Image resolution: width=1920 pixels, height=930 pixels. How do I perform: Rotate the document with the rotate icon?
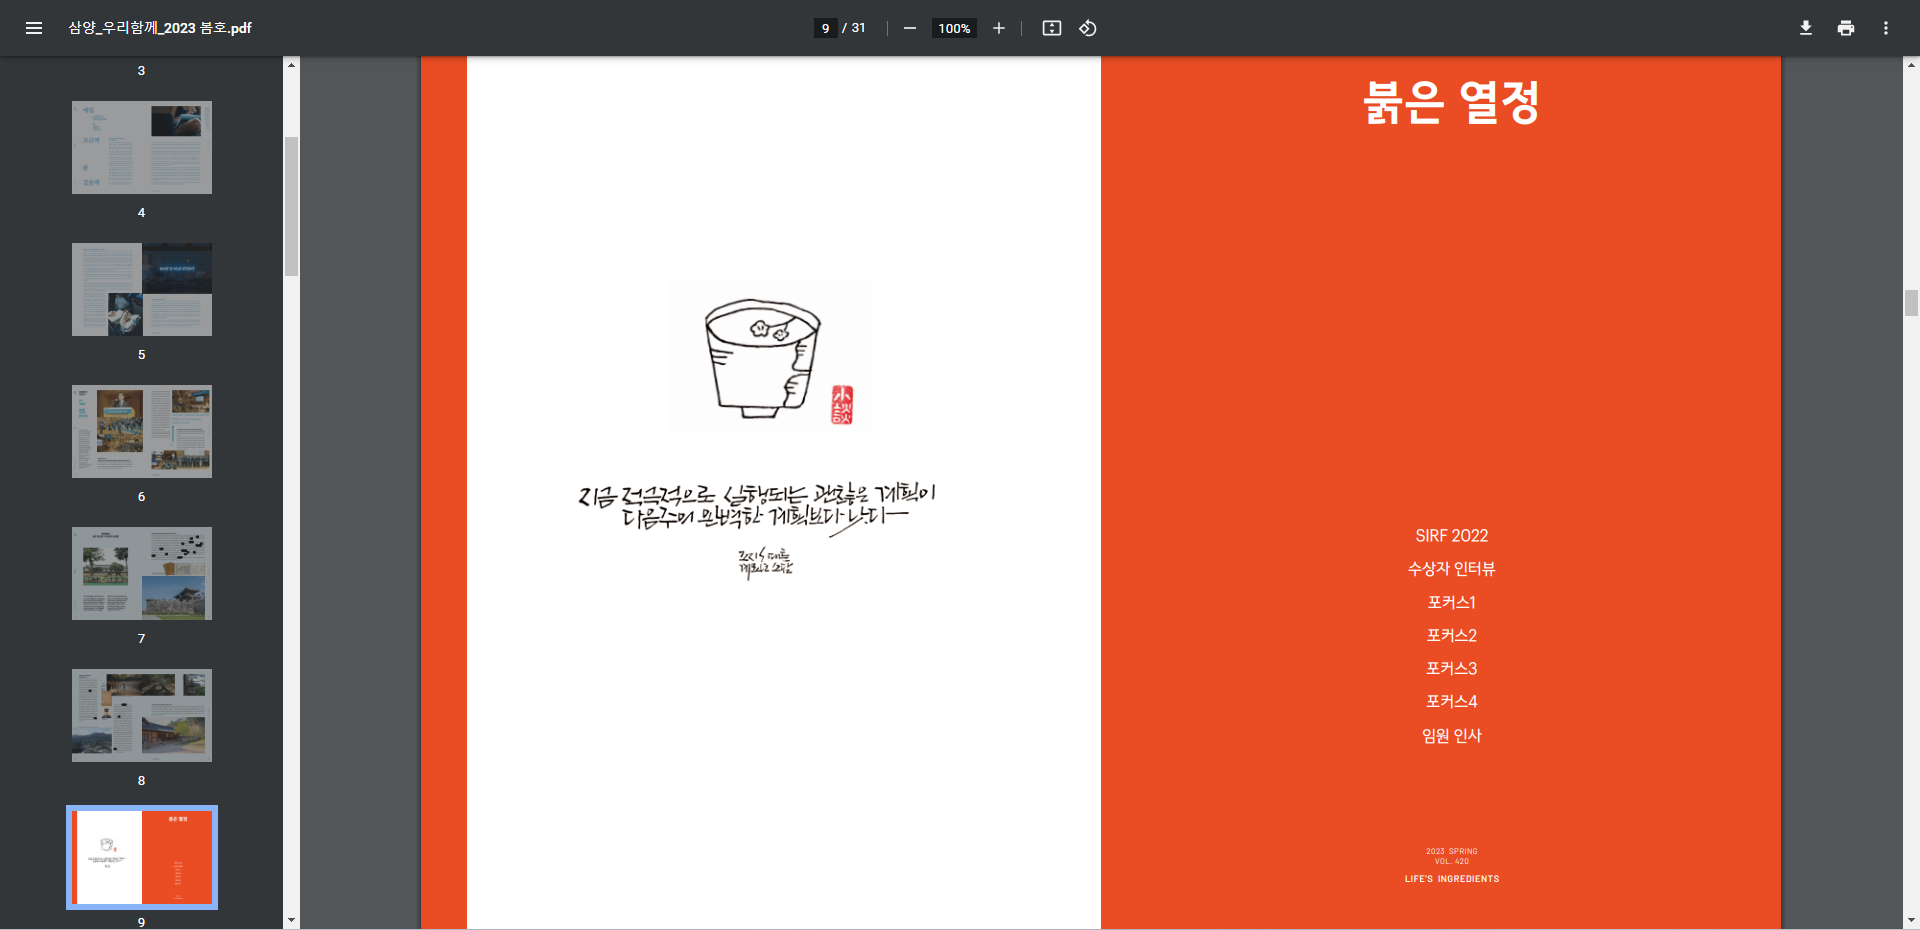pos(1088,28)
